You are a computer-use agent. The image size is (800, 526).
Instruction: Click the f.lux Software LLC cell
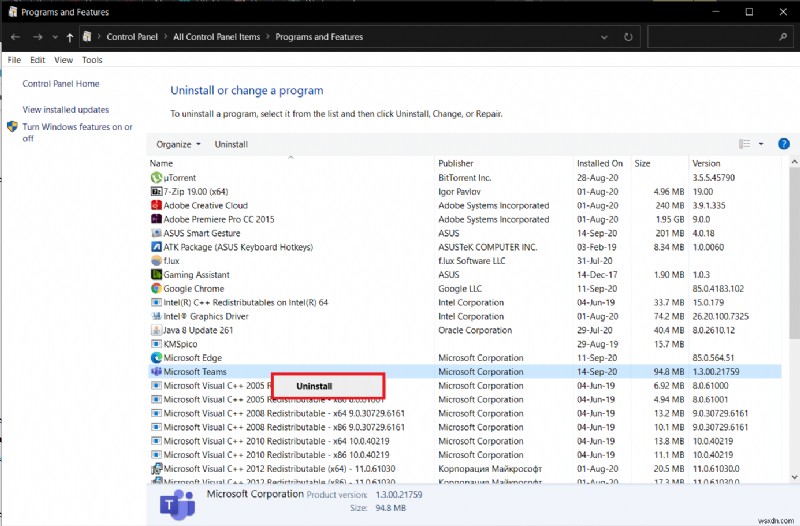[471, 261]
